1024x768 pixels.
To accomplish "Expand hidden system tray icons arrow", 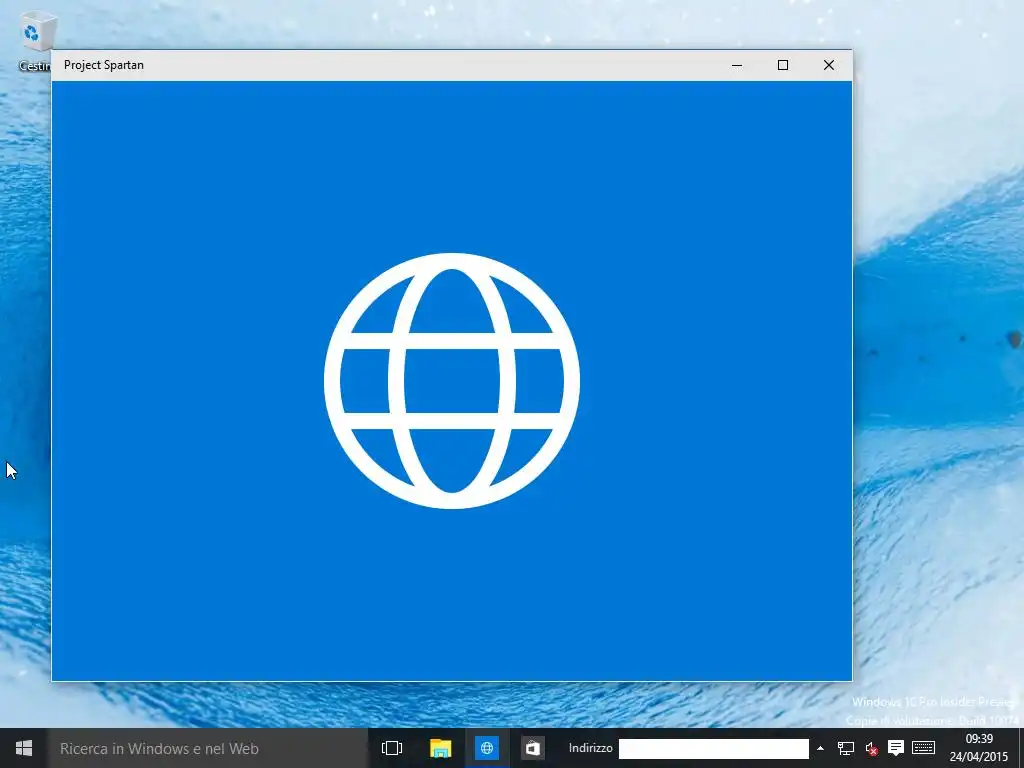I will tap(820, 748).
